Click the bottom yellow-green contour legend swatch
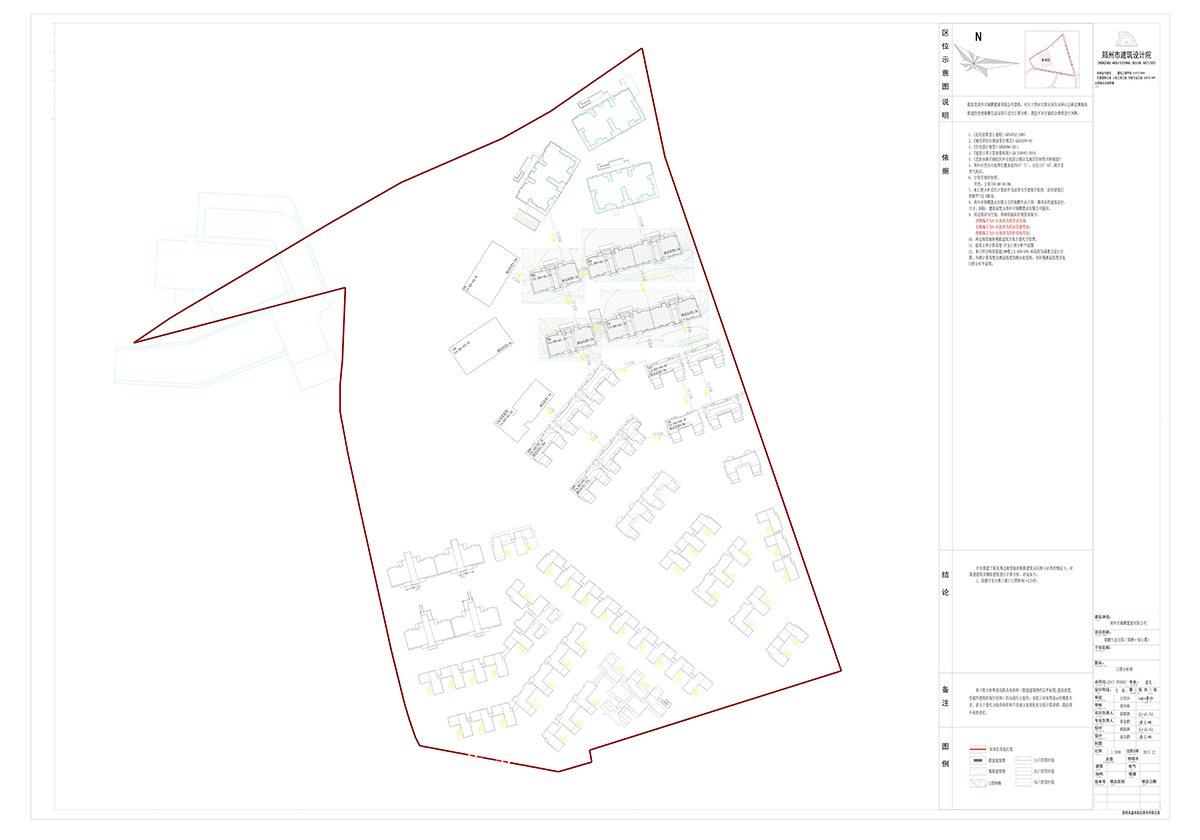The width and height of the screenshot is (1200, 840). 1022,784
